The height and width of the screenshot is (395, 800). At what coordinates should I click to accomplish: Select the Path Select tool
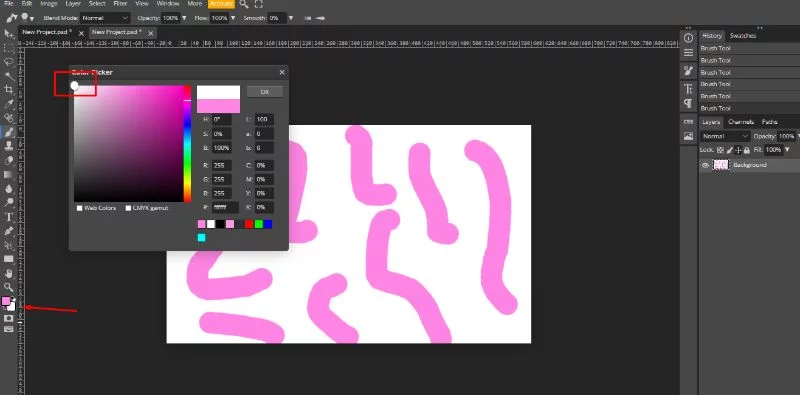coord(9,245)
